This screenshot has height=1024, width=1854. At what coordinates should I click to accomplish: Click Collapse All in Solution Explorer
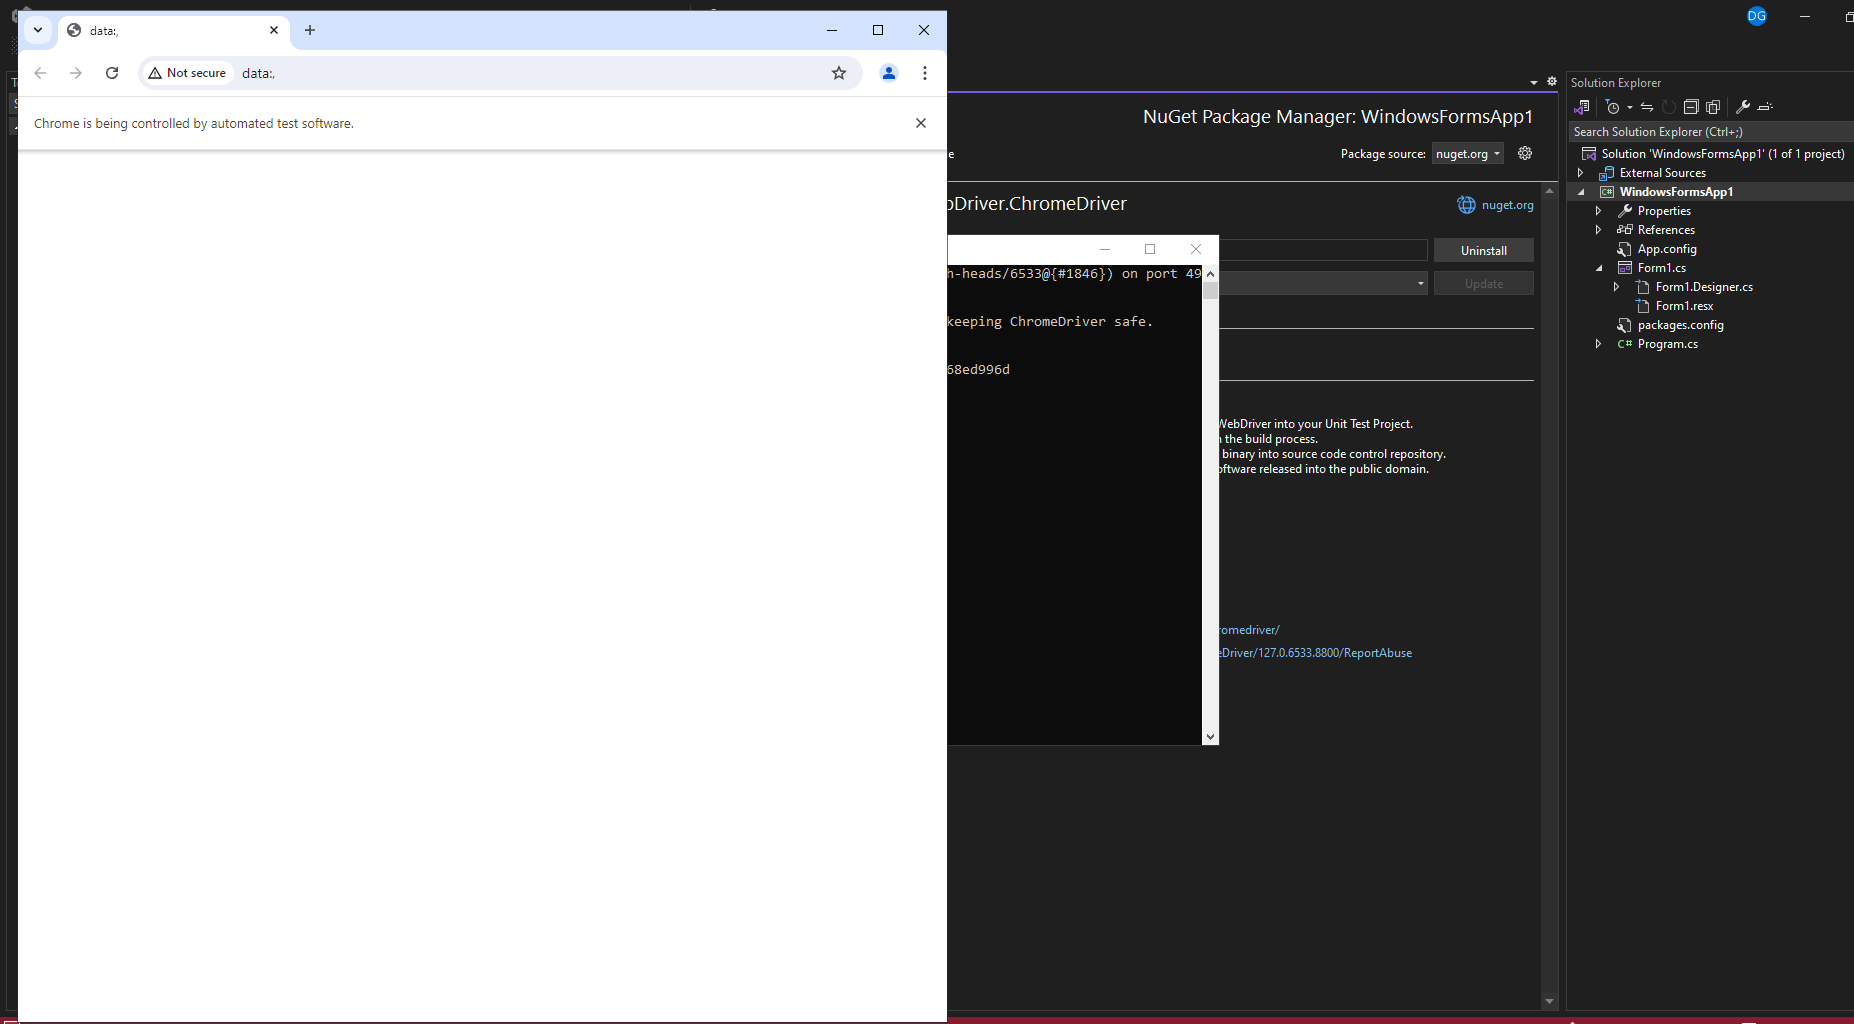click(1691, 107)
